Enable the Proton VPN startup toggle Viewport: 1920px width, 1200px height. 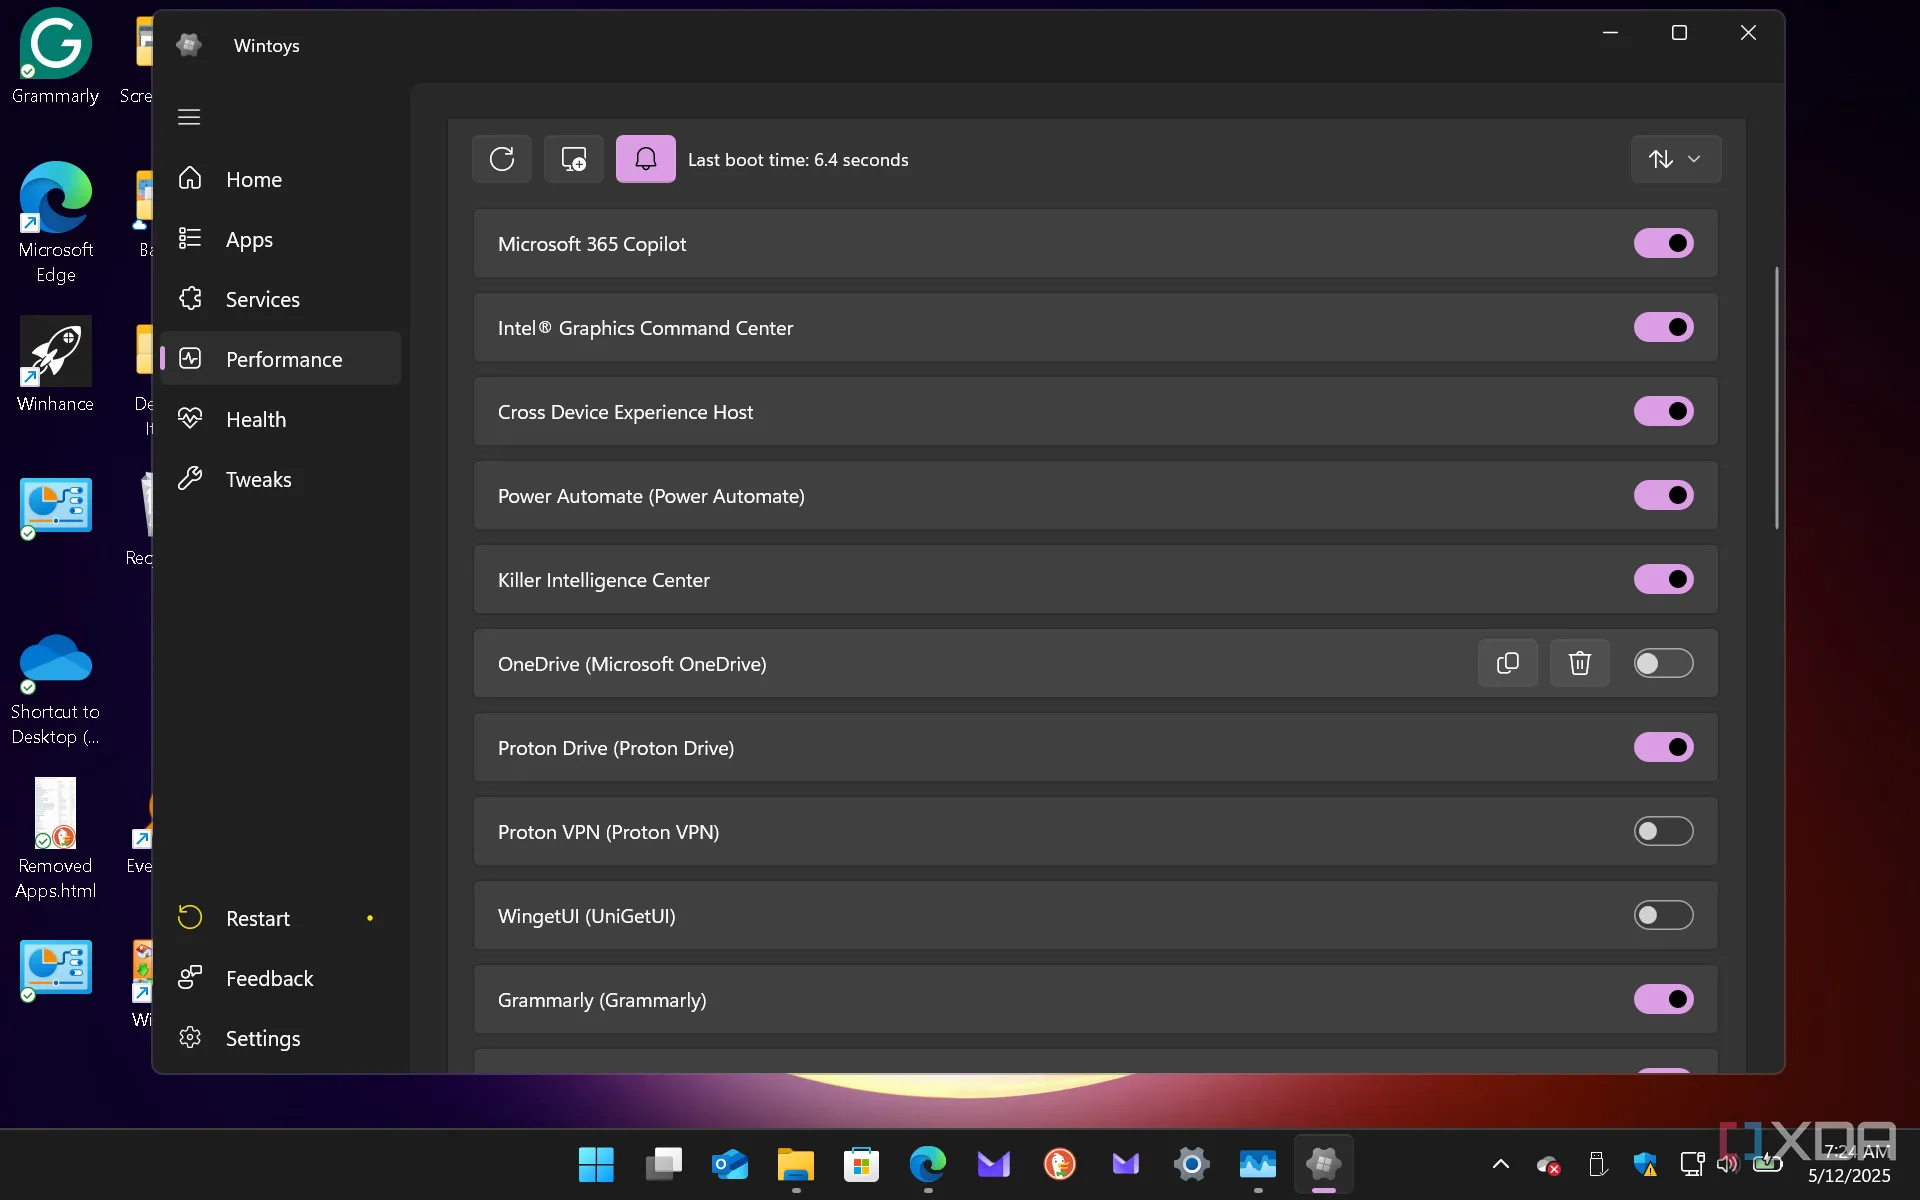pyautogui.click(x=1663, y=831)
